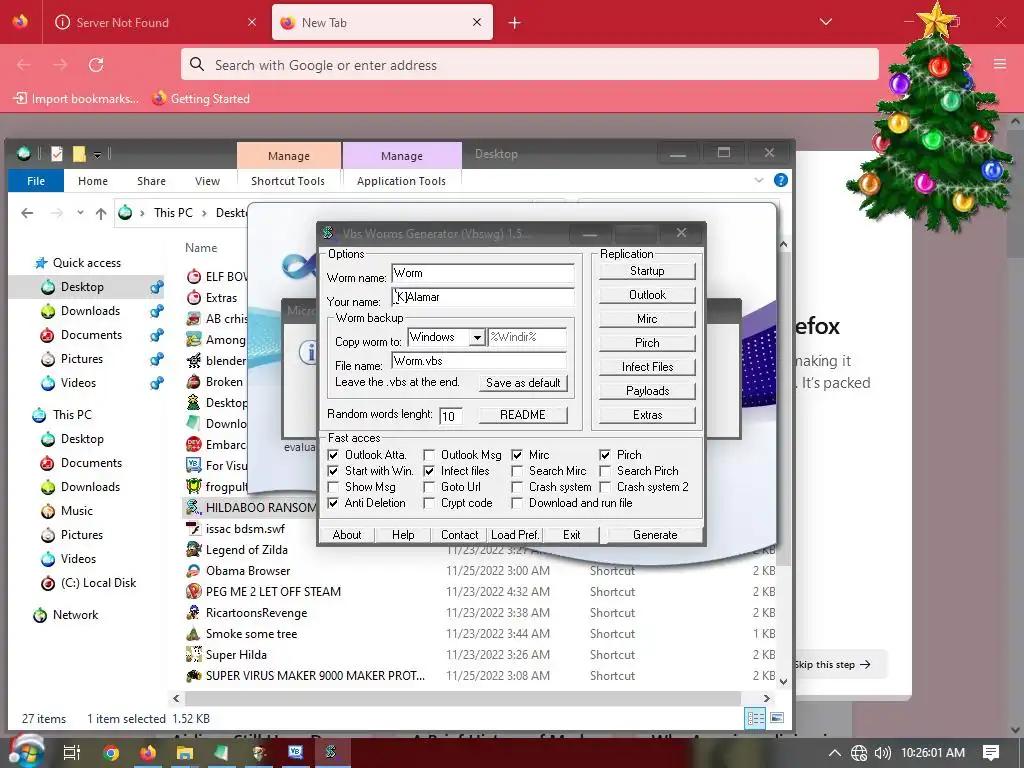
Task: Close the Server Not Found tab
Action: (x=252, y=22)
